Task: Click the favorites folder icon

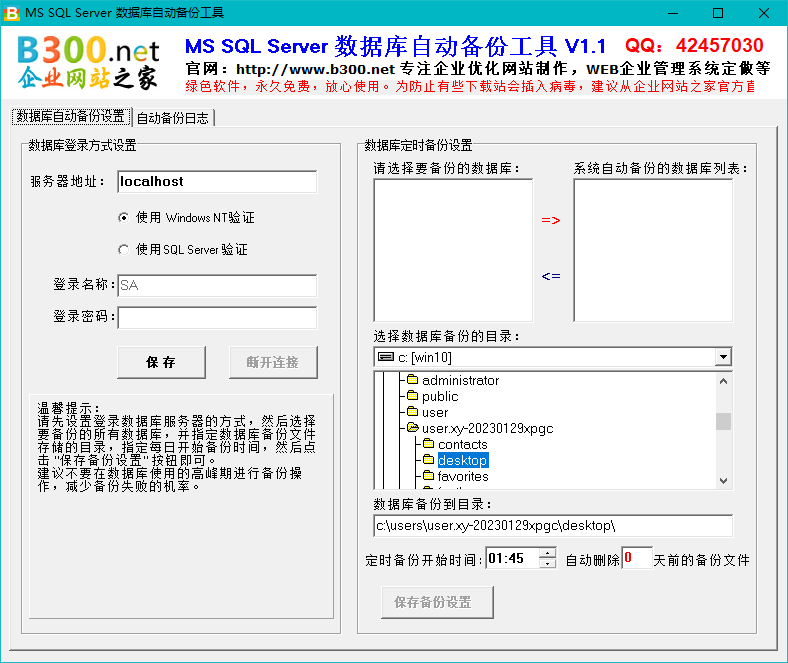Action: [x=429, y=476]
